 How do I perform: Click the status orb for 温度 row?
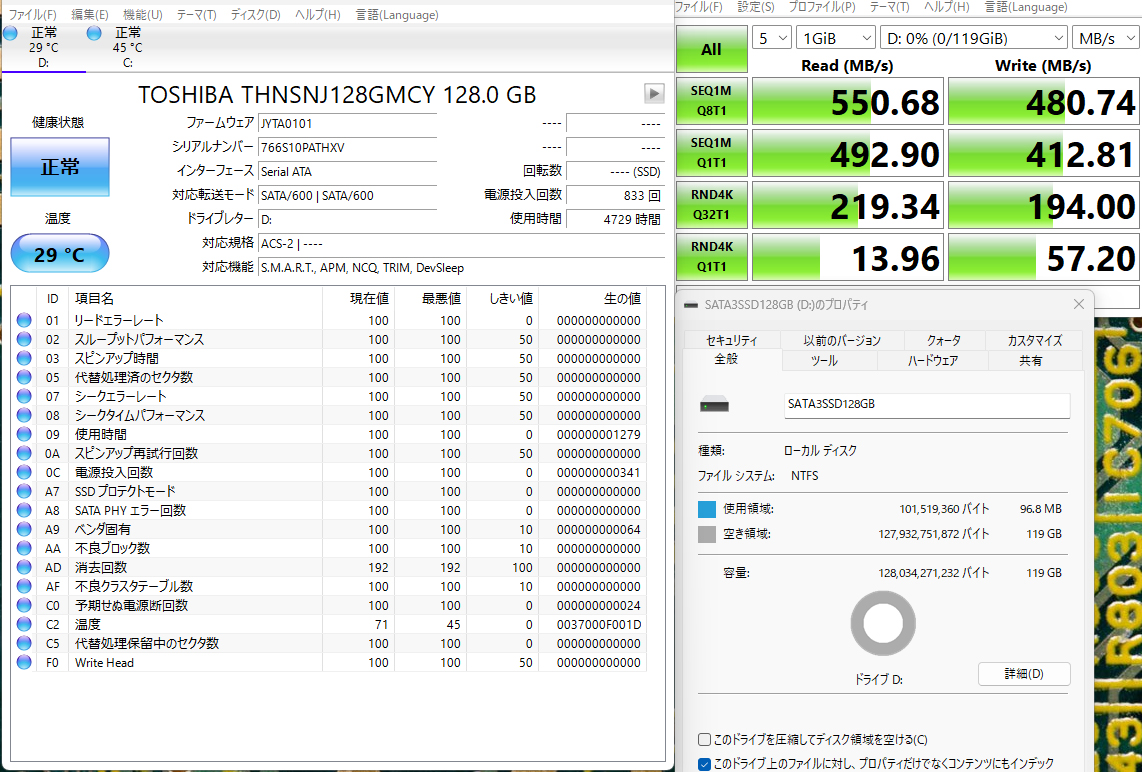pyautogui.click(x=24, y=624)
